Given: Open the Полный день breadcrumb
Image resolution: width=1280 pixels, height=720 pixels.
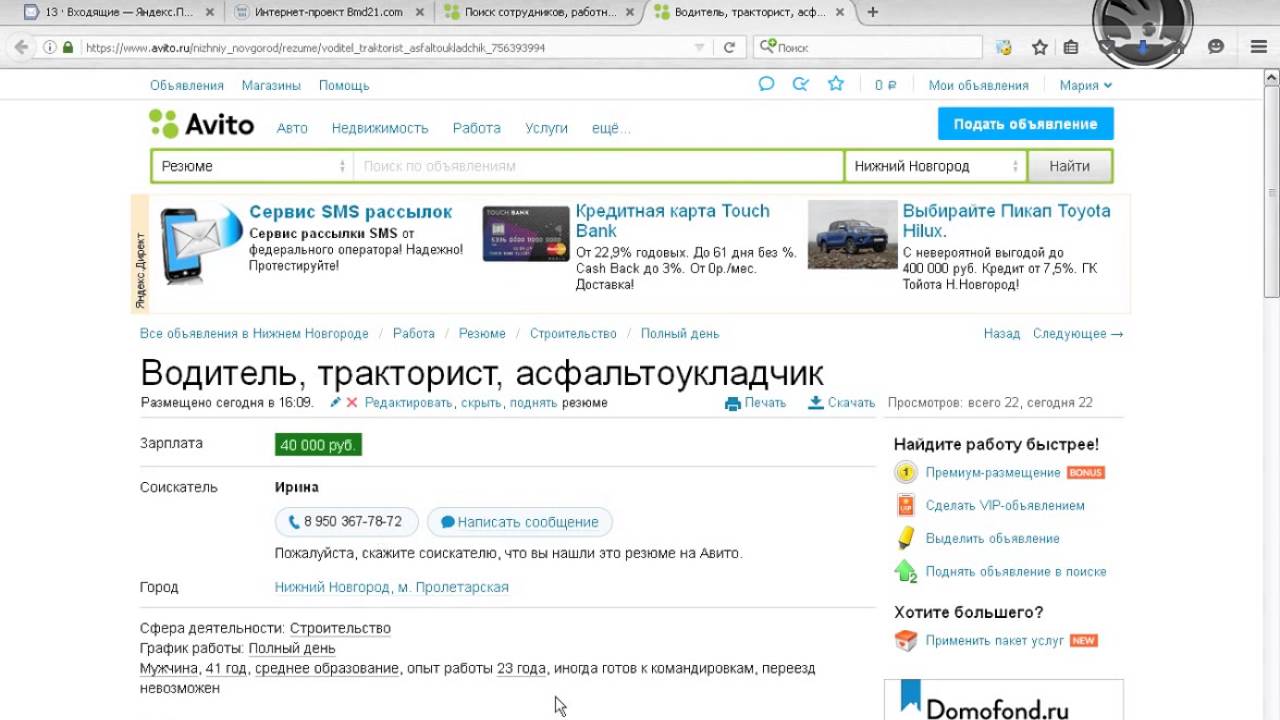Looking at the screenshot, I should pos(680,334).
